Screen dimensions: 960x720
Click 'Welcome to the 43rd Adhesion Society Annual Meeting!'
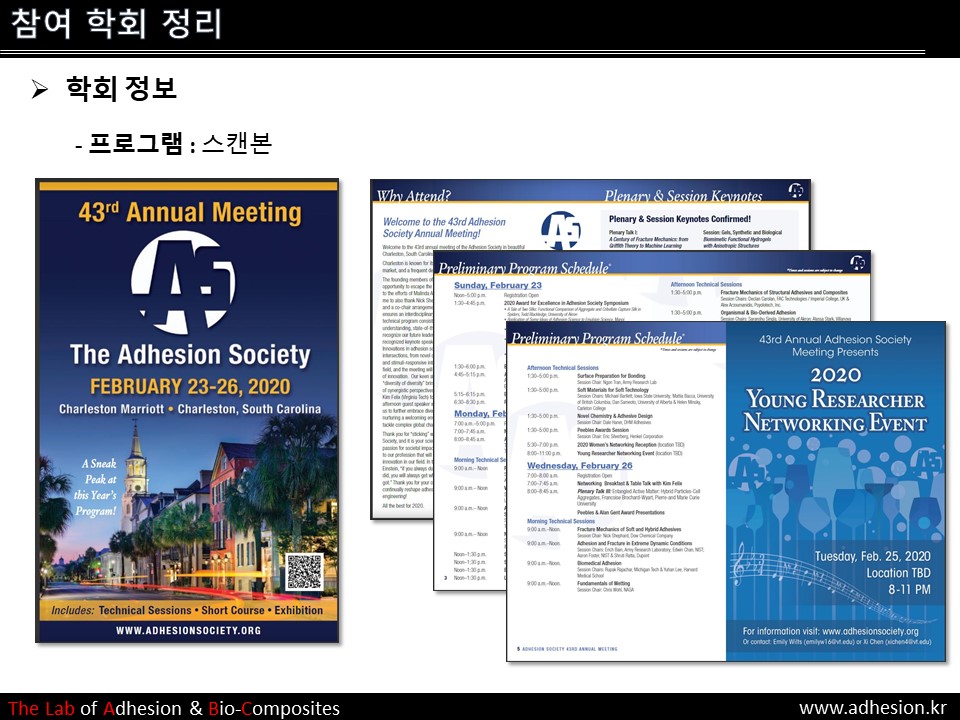coord(444,227)
